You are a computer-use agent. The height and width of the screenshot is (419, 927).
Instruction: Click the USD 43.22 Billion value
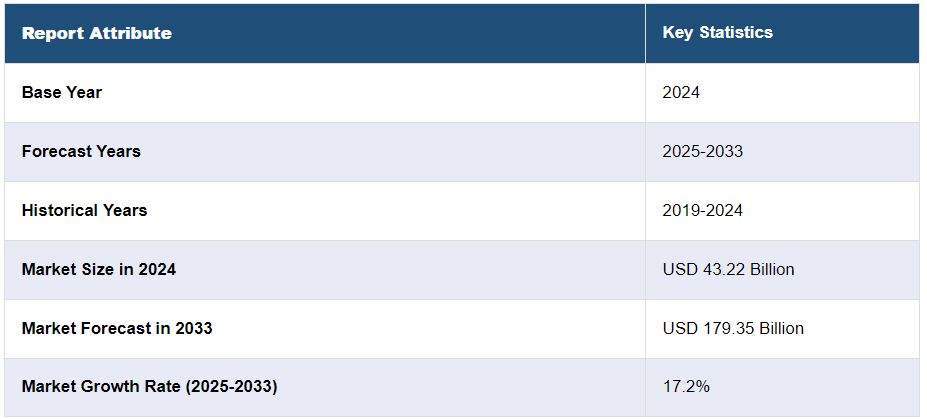(728, 270)
